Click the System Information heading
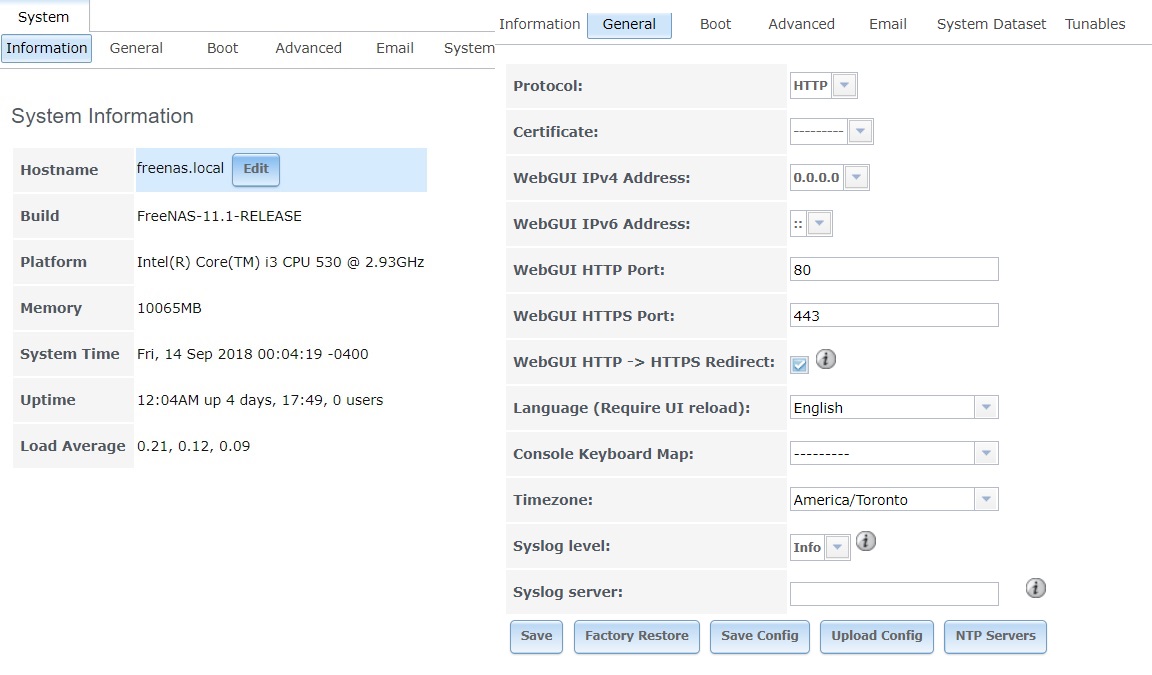This screenshot has width=1152, height=675. point(102,116)
